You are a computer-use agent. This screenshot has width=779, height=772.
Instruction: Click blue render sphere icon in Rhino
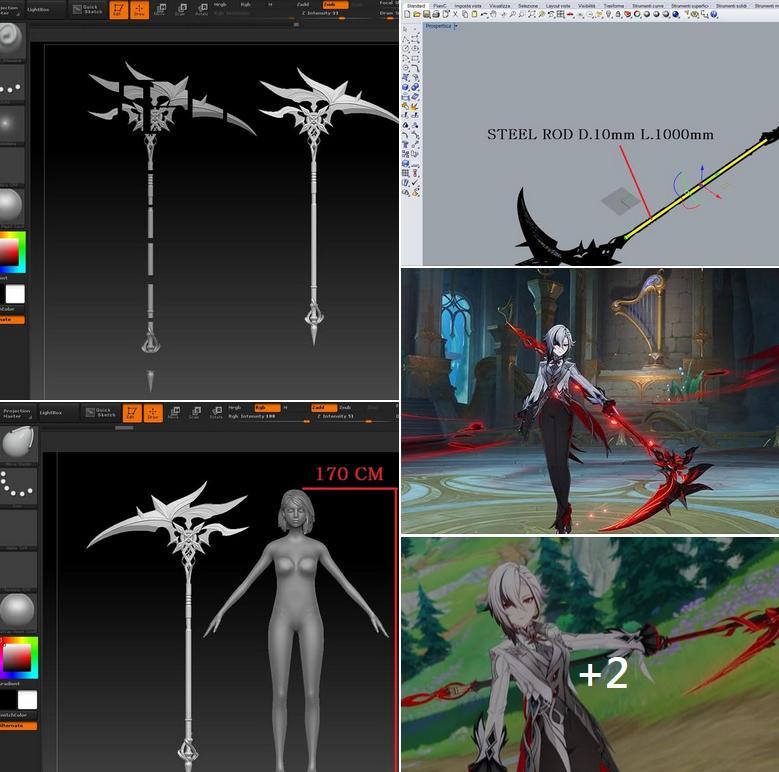pyautogui.click(x=675, y=14)
